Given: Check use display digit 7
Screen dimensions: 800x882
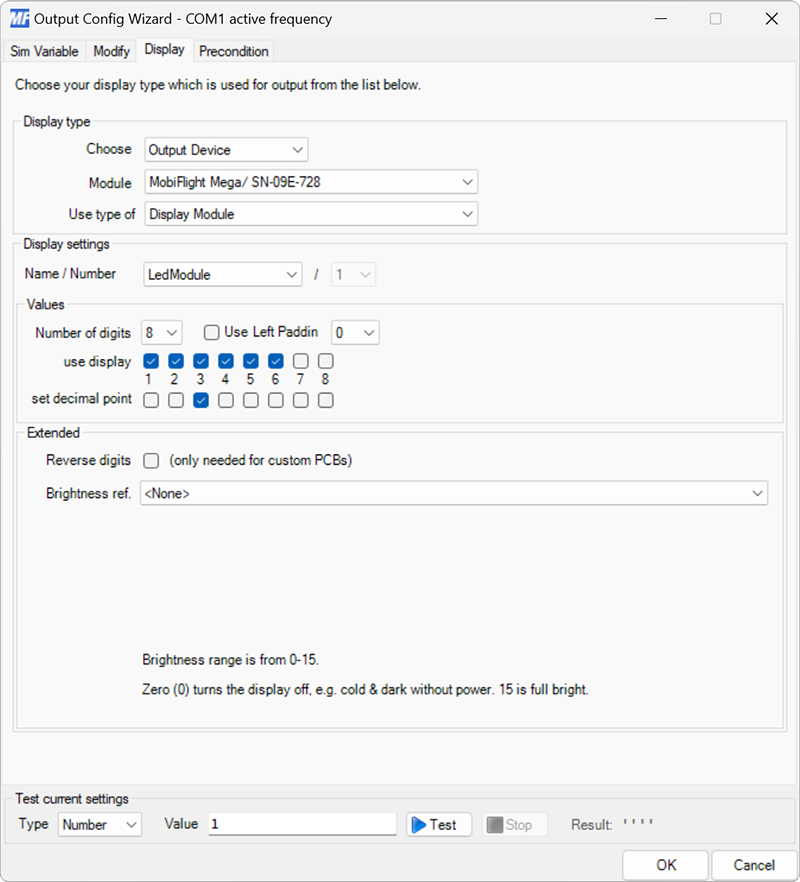Looking at the screenshot, I should (x=301, y=361).
